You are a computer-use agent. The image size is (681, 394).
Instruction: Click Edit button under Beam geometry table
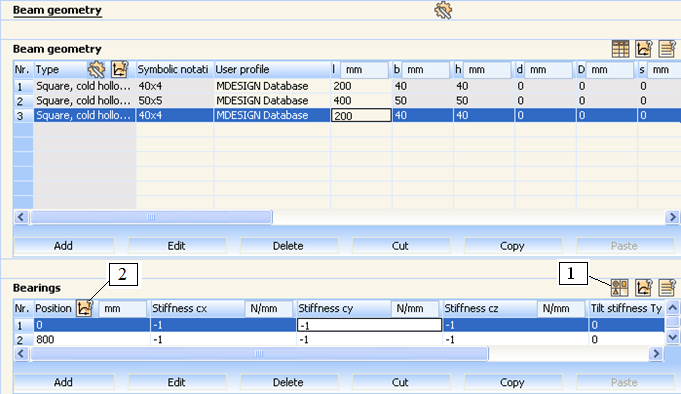(177, 246)
